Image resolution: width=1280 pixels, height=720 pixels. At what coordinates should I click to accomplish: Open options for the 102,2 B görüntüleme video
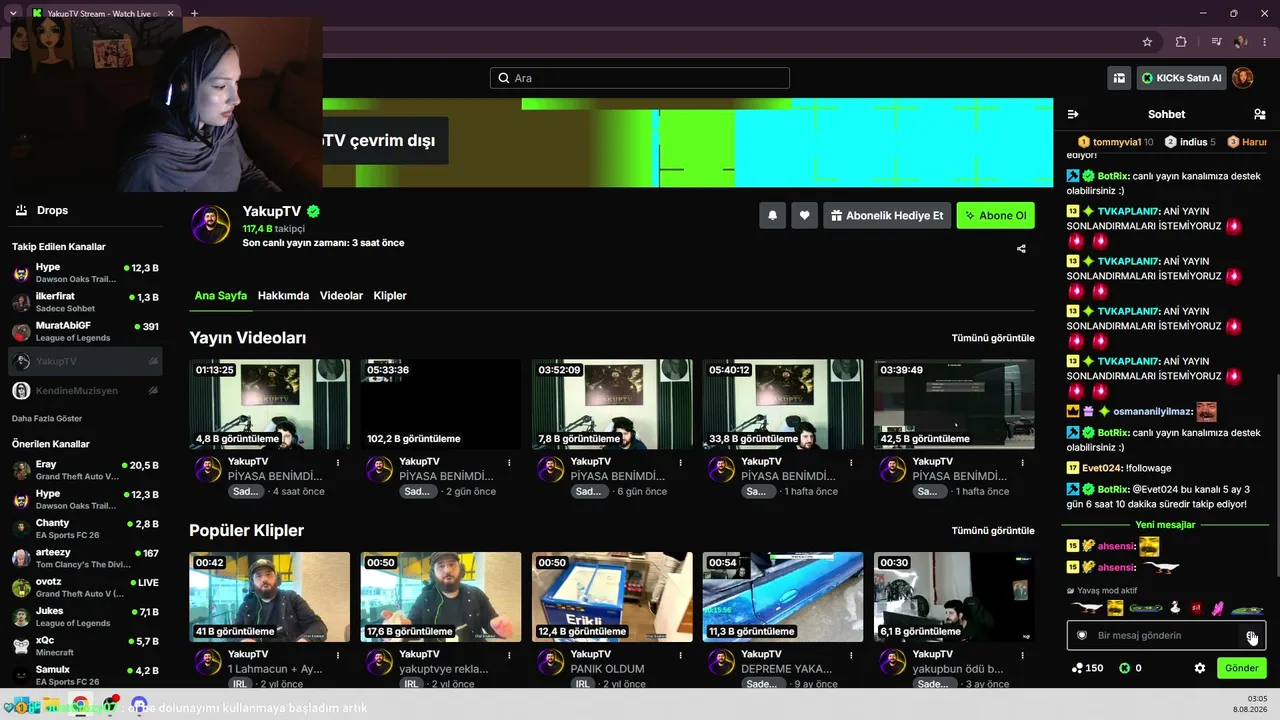pyautogui.click(x=509, y=462)
